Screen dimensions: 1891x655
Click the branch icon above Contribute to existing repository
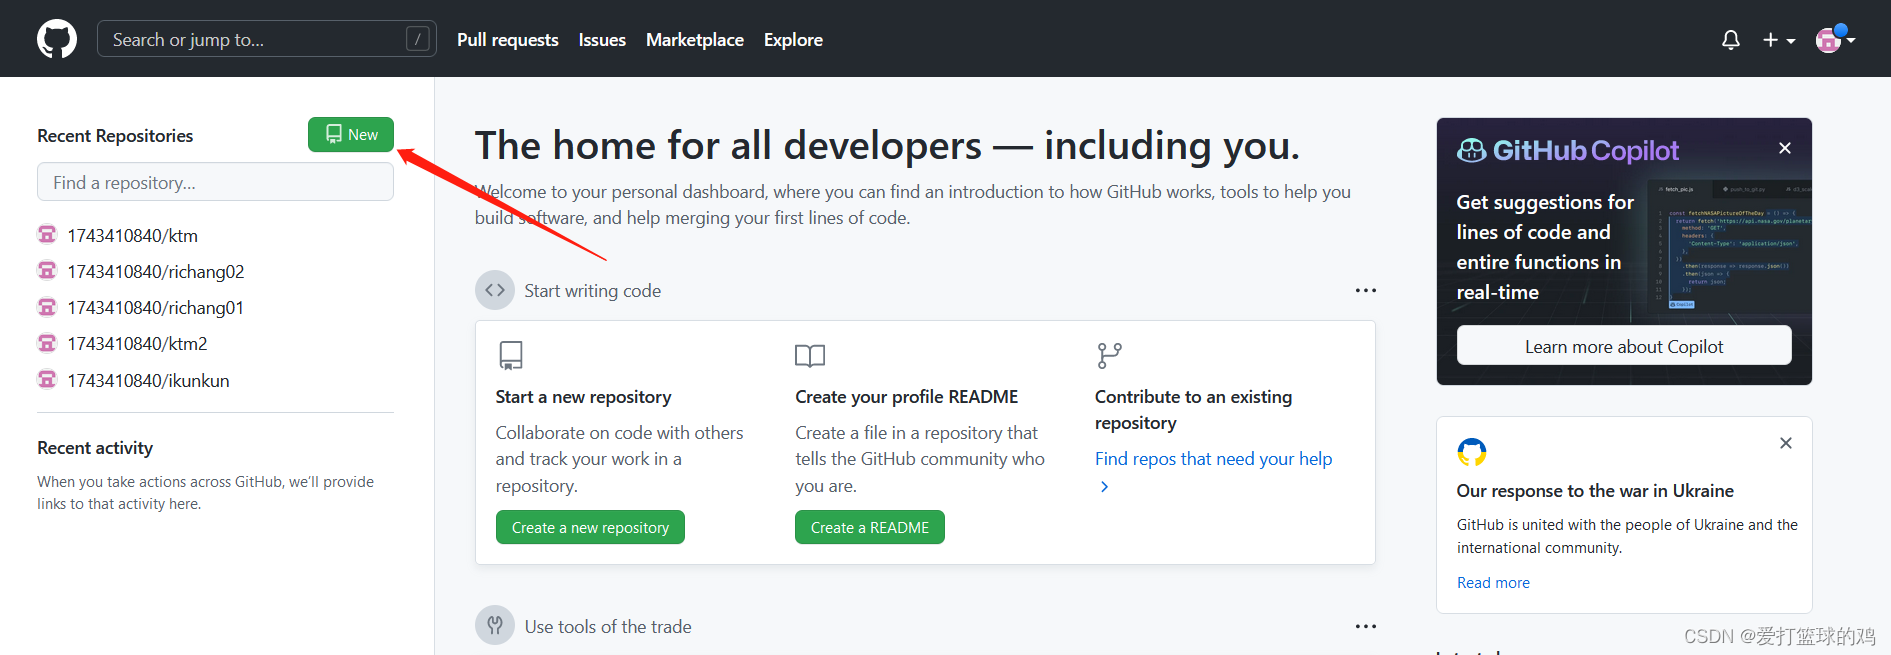pos(1109,355)
